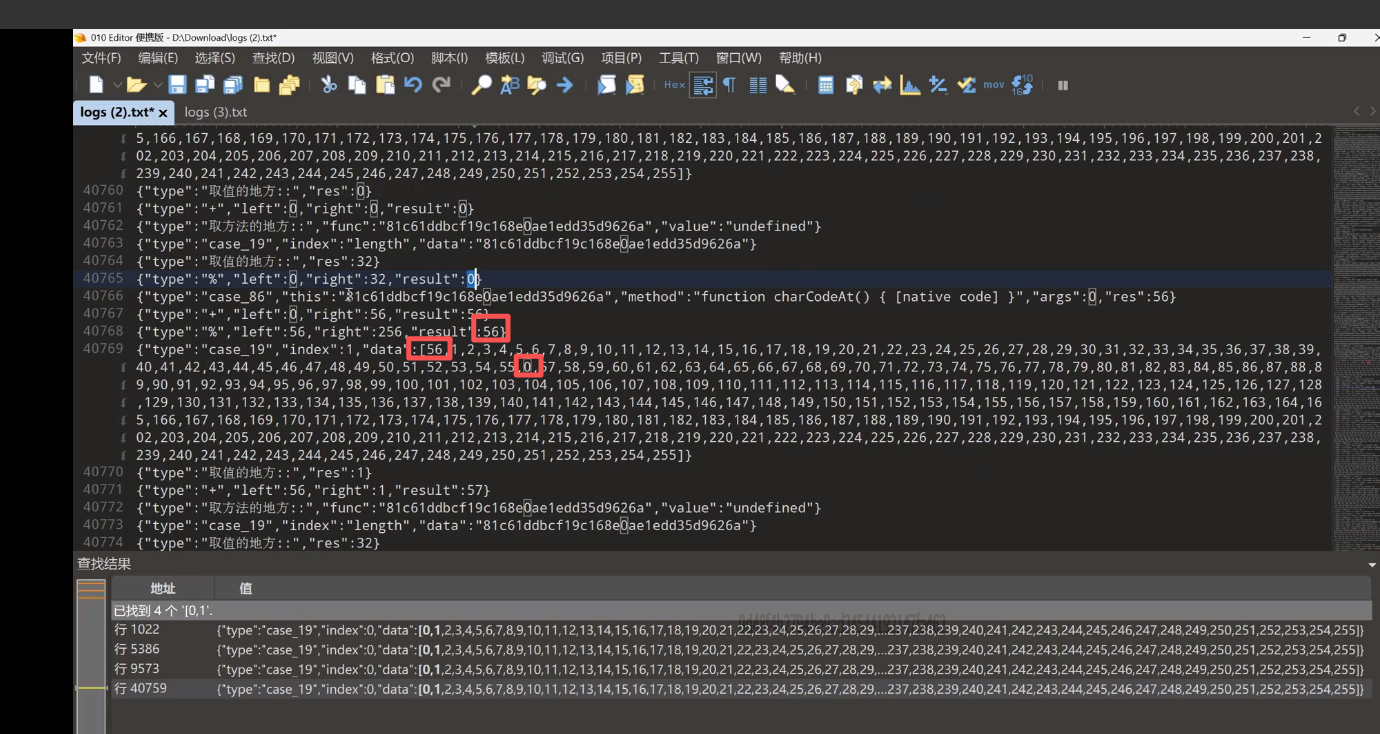
Task: Click the Close file folder icon
Action: click(x=262, y=85)
